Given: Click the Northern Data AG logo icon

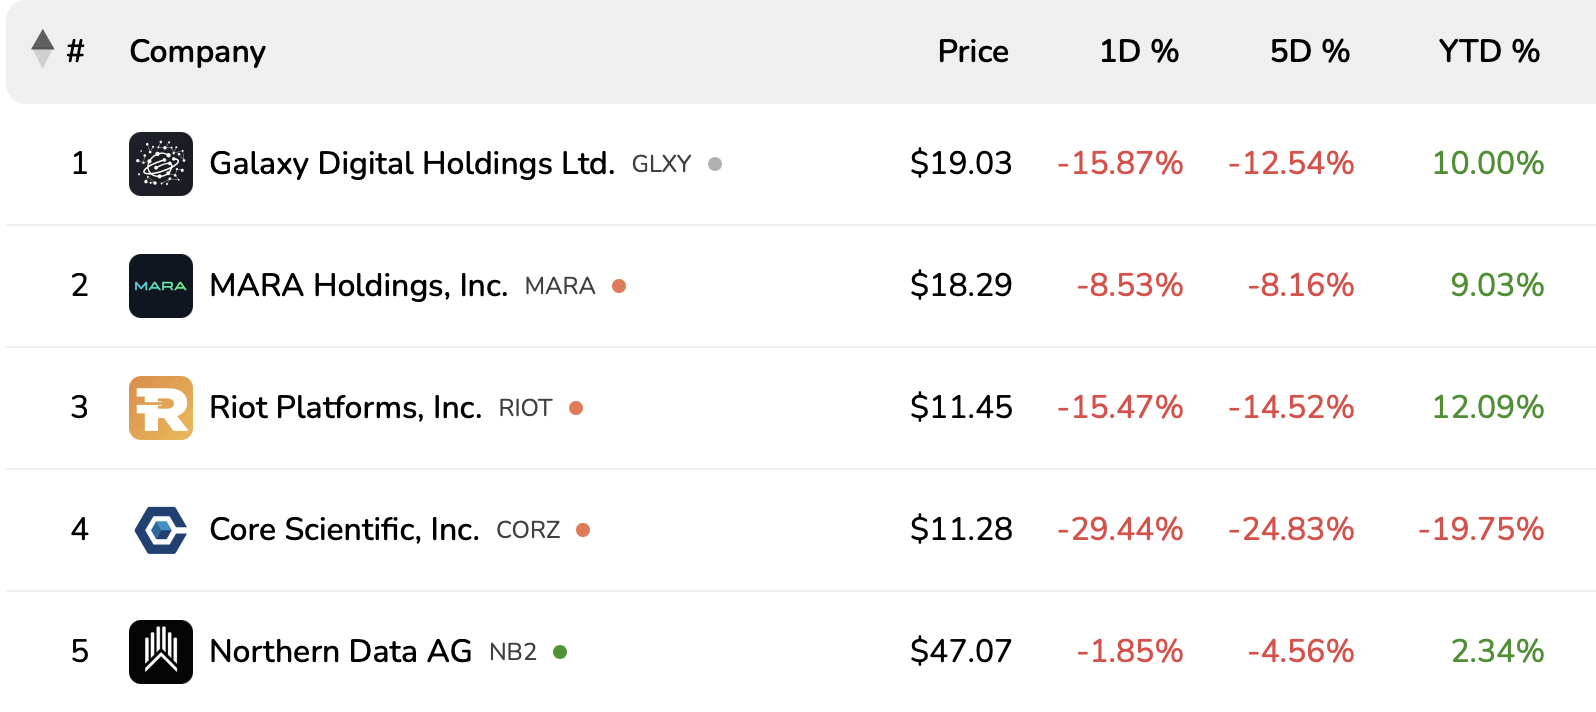Looking at the screenshot, I should [160, 652].
